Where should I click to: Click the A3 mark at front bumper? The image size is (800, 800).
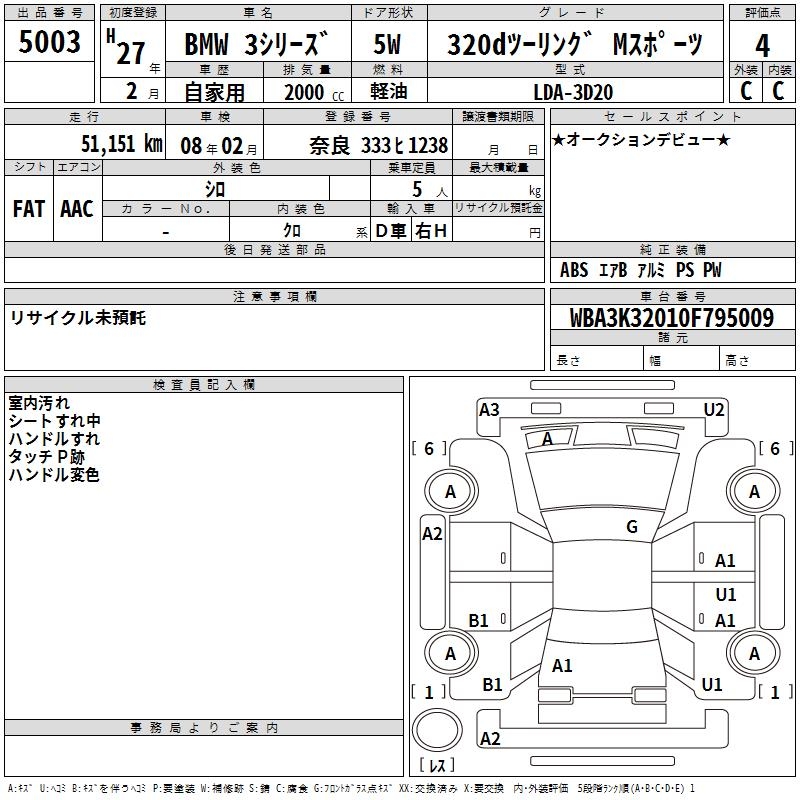point(489,409)
